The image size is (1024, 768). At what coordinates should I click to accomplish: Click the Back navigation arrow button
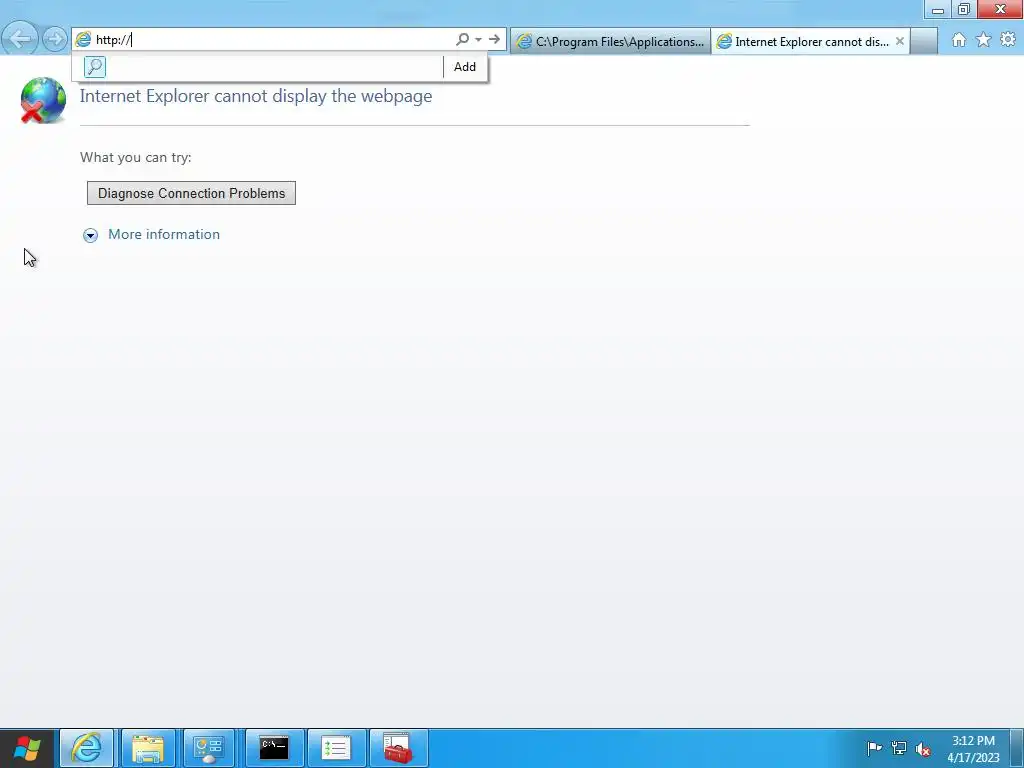(20, 39)
